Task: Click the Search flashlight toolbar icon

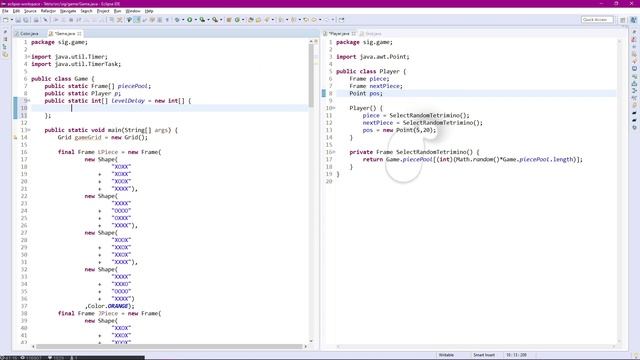Action: 267,20
